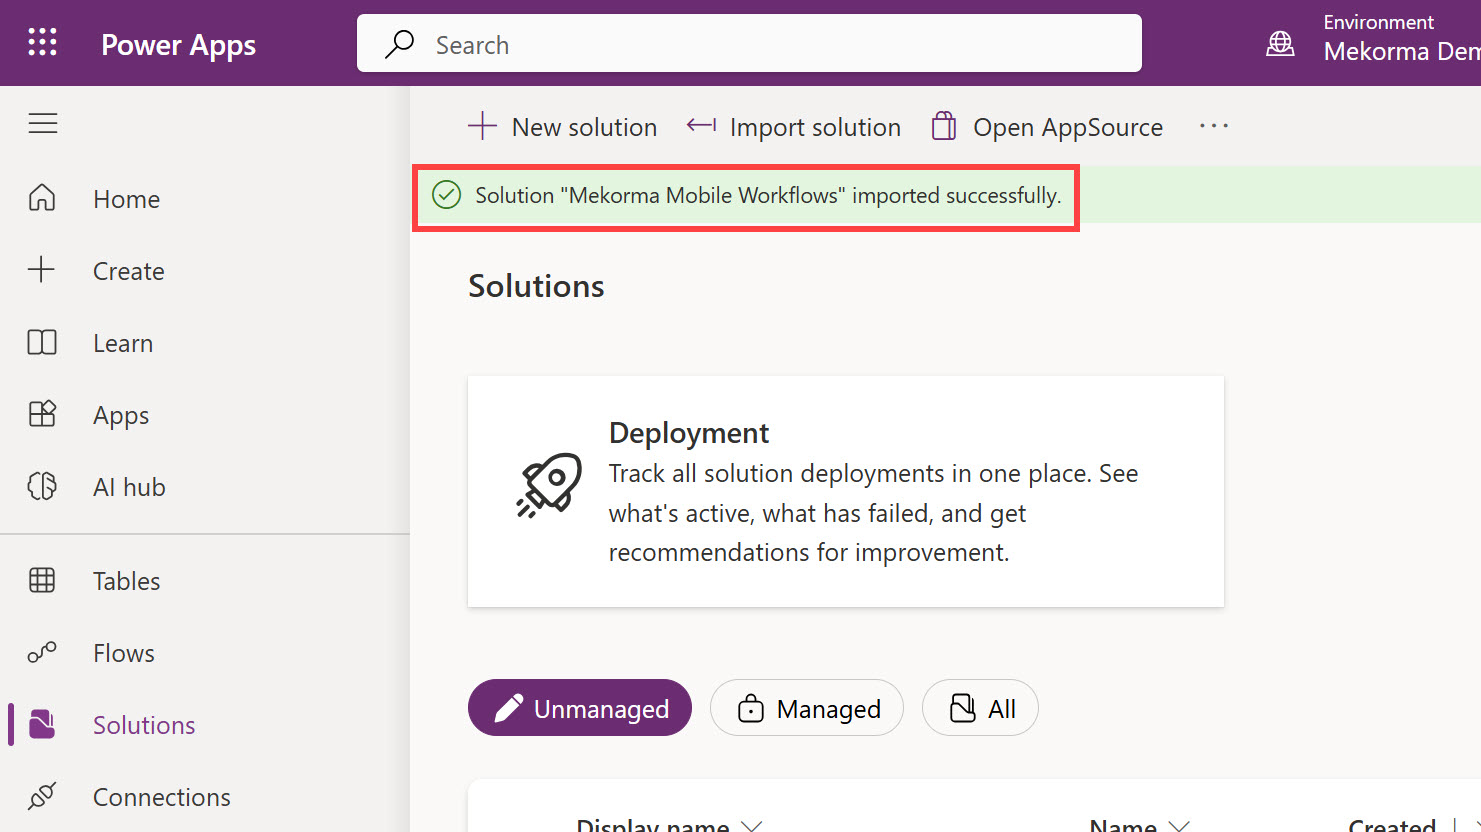
Task: Click the Learn book icon
Action: click(x=42, y=343)
